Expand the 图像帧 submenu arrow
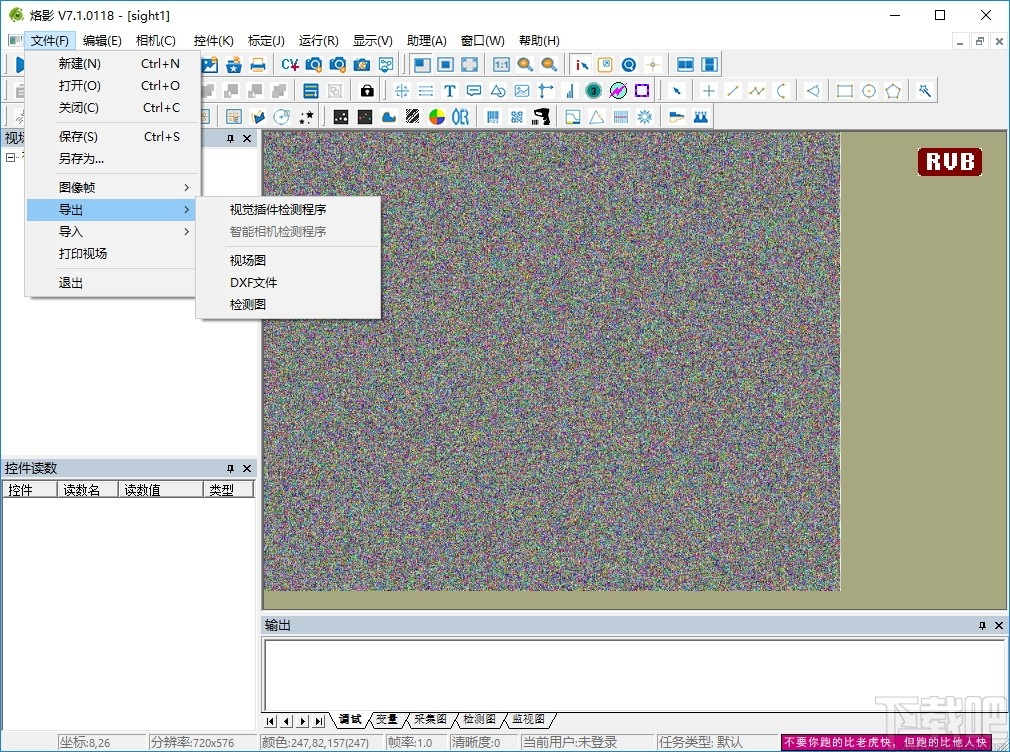The height and width of the screenshot is (752, 1010). (x=186, y=188)
